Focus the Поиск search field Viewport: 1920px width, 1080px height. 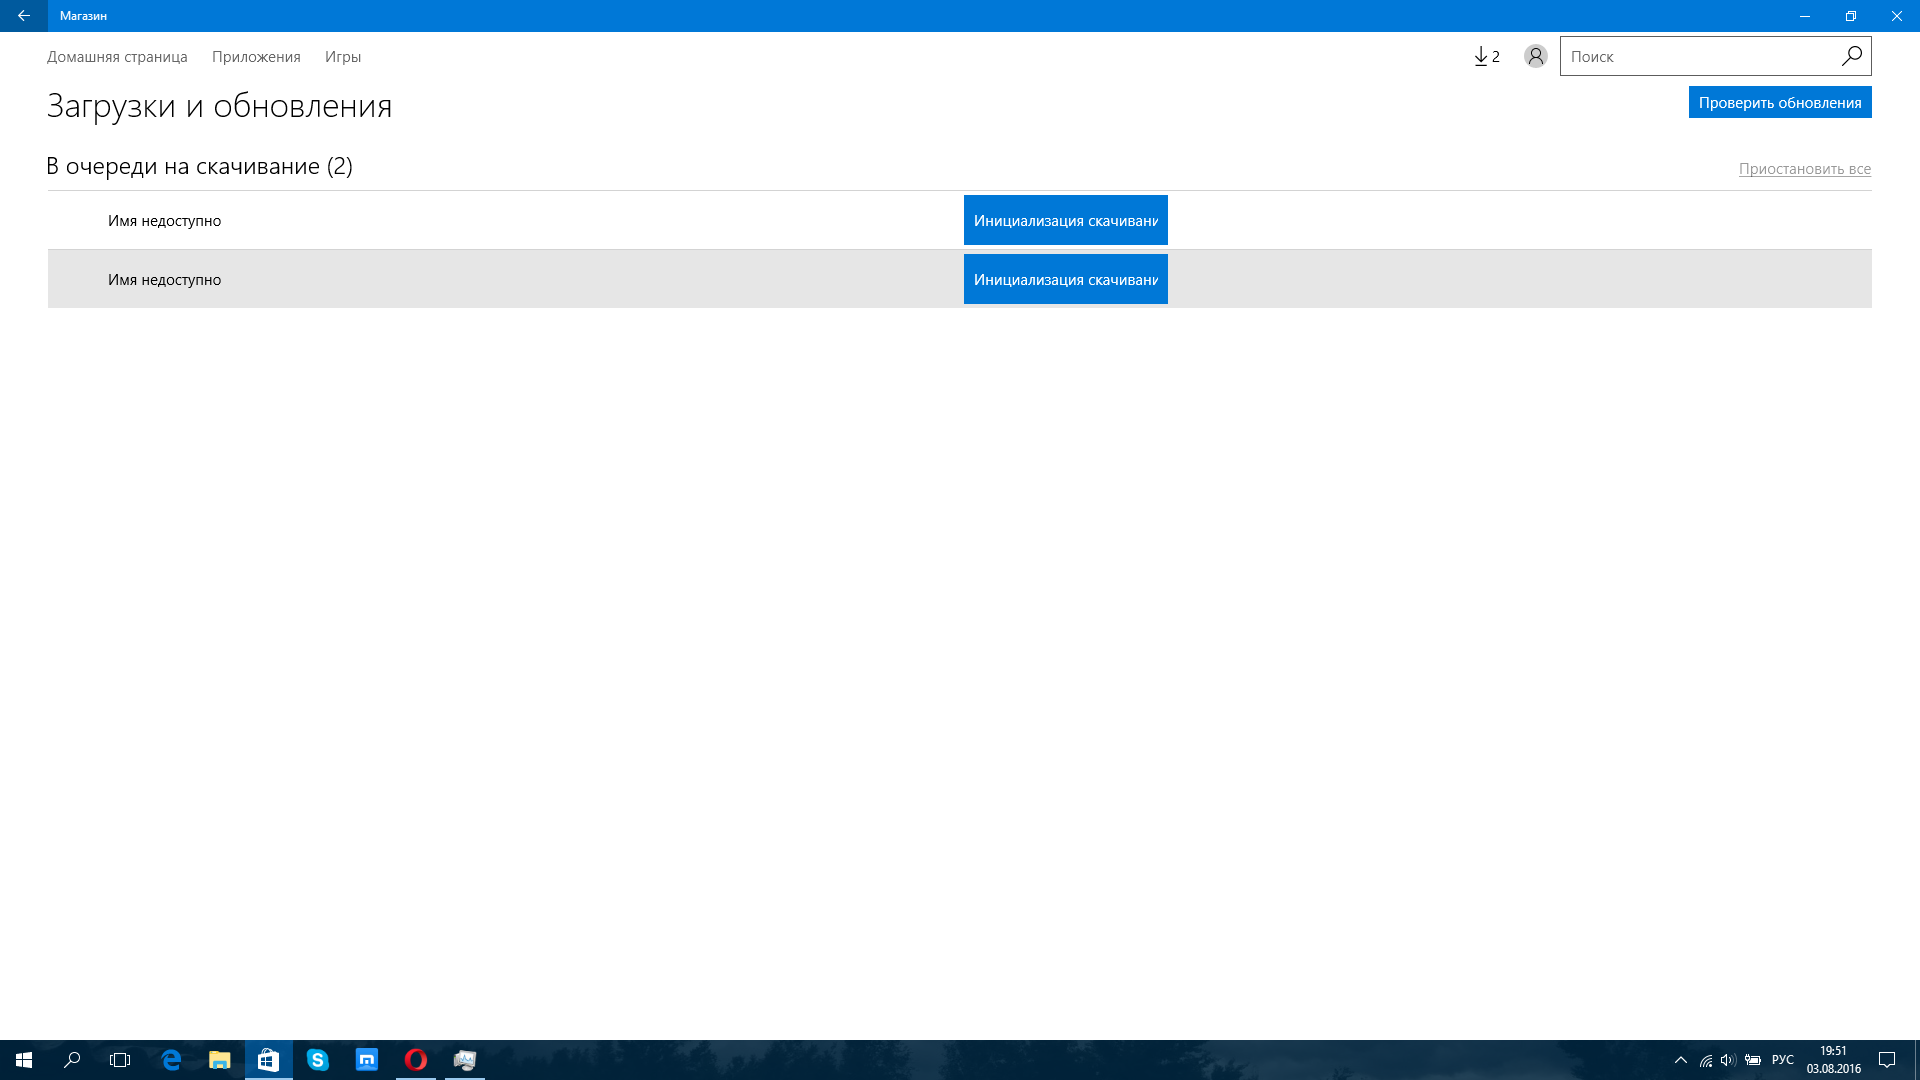pyautogui.click(x=1700, y=57)
